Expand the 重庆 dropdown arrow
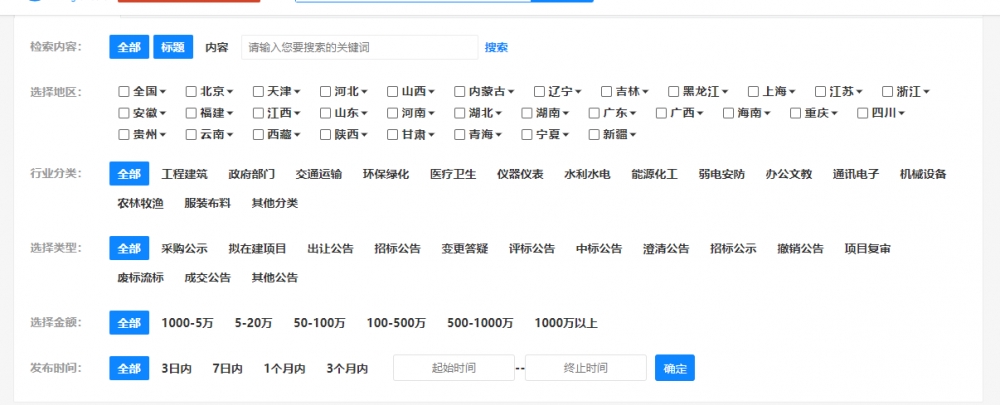This screenshot has height=405, width=1000. pyautogui.click(x=834, y=114)
